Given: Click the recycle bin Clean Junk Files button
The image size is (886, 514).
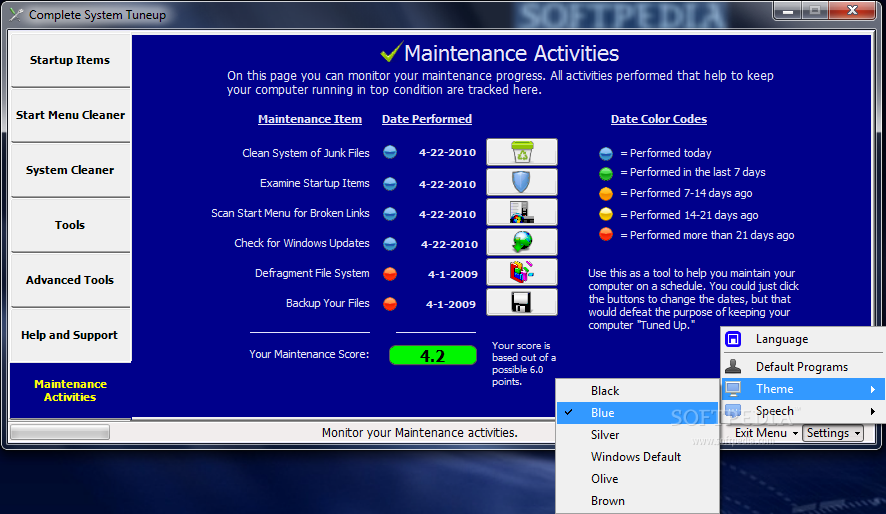Looking at the screenshot, I should click(x=522, y=152).
